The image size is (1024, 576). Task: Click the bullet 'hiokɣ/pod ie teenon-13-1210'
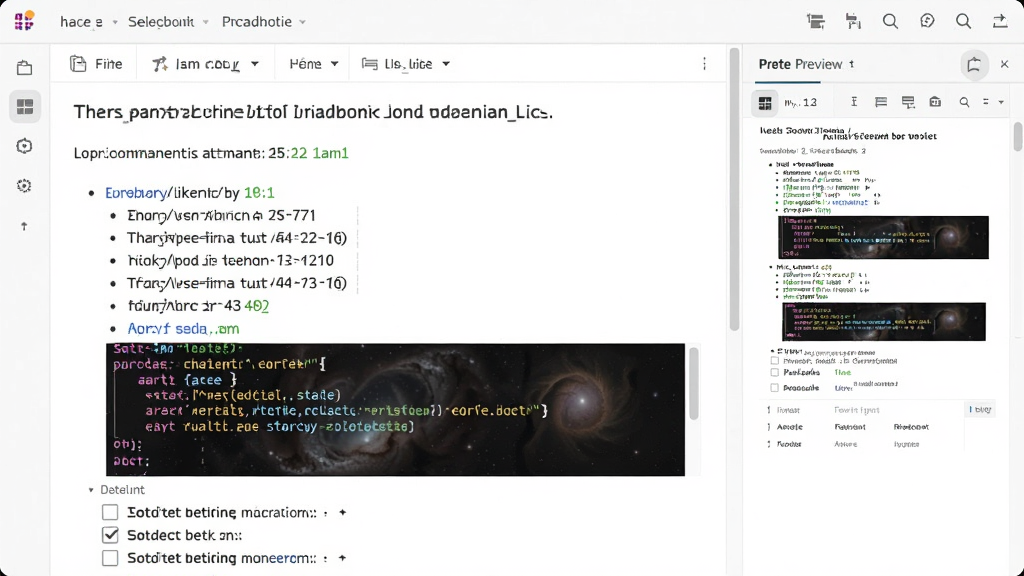pyautogui.click(x=230, y=261)
